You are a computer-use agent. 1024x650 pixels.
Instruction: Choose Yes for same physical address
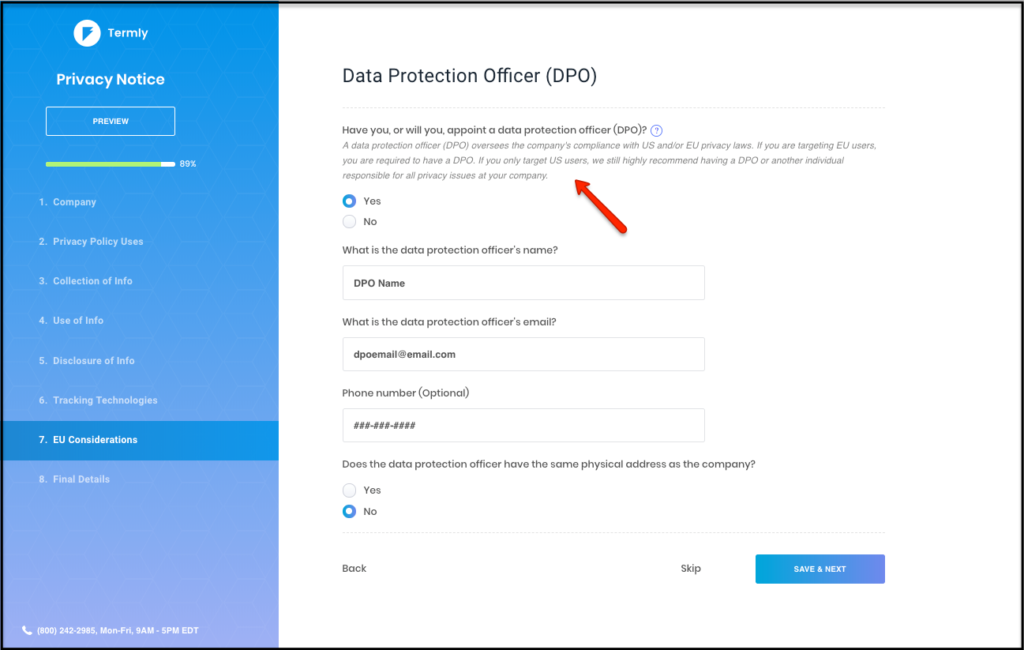pyautogui.click(x=349, y=490)
